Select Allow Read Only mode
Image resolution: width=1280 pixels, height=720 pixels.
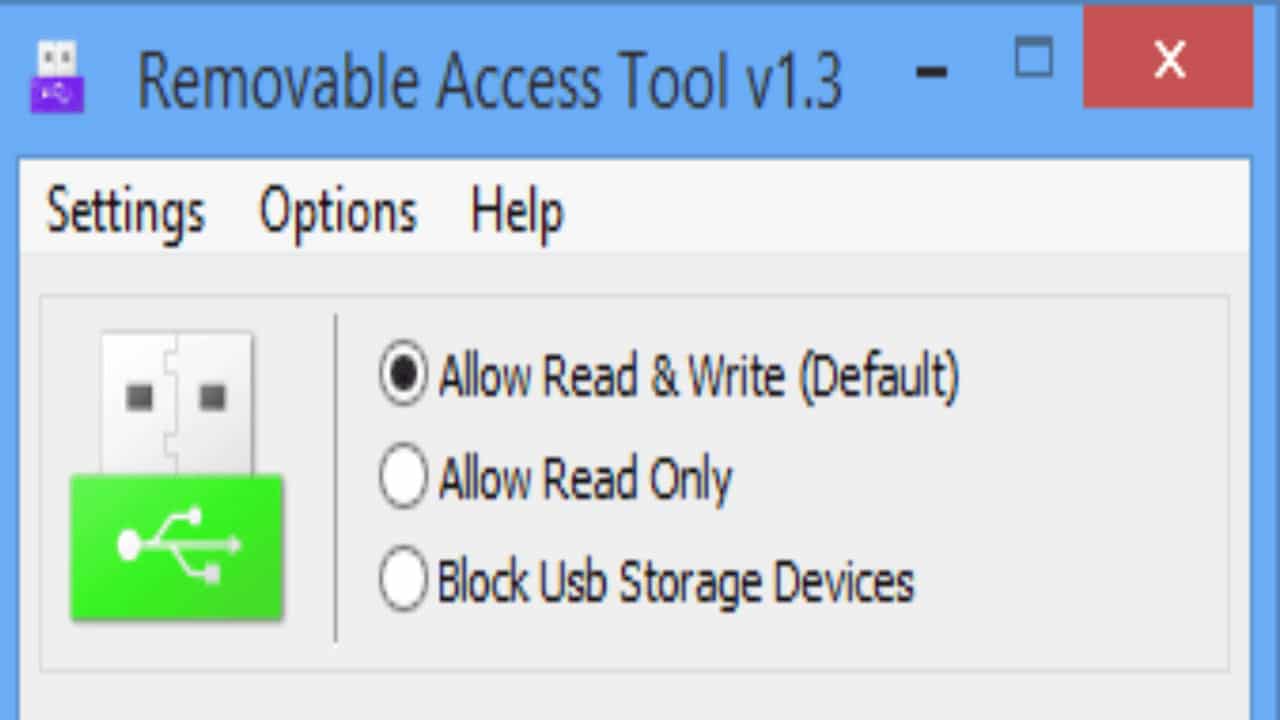[x=403, y=478]
